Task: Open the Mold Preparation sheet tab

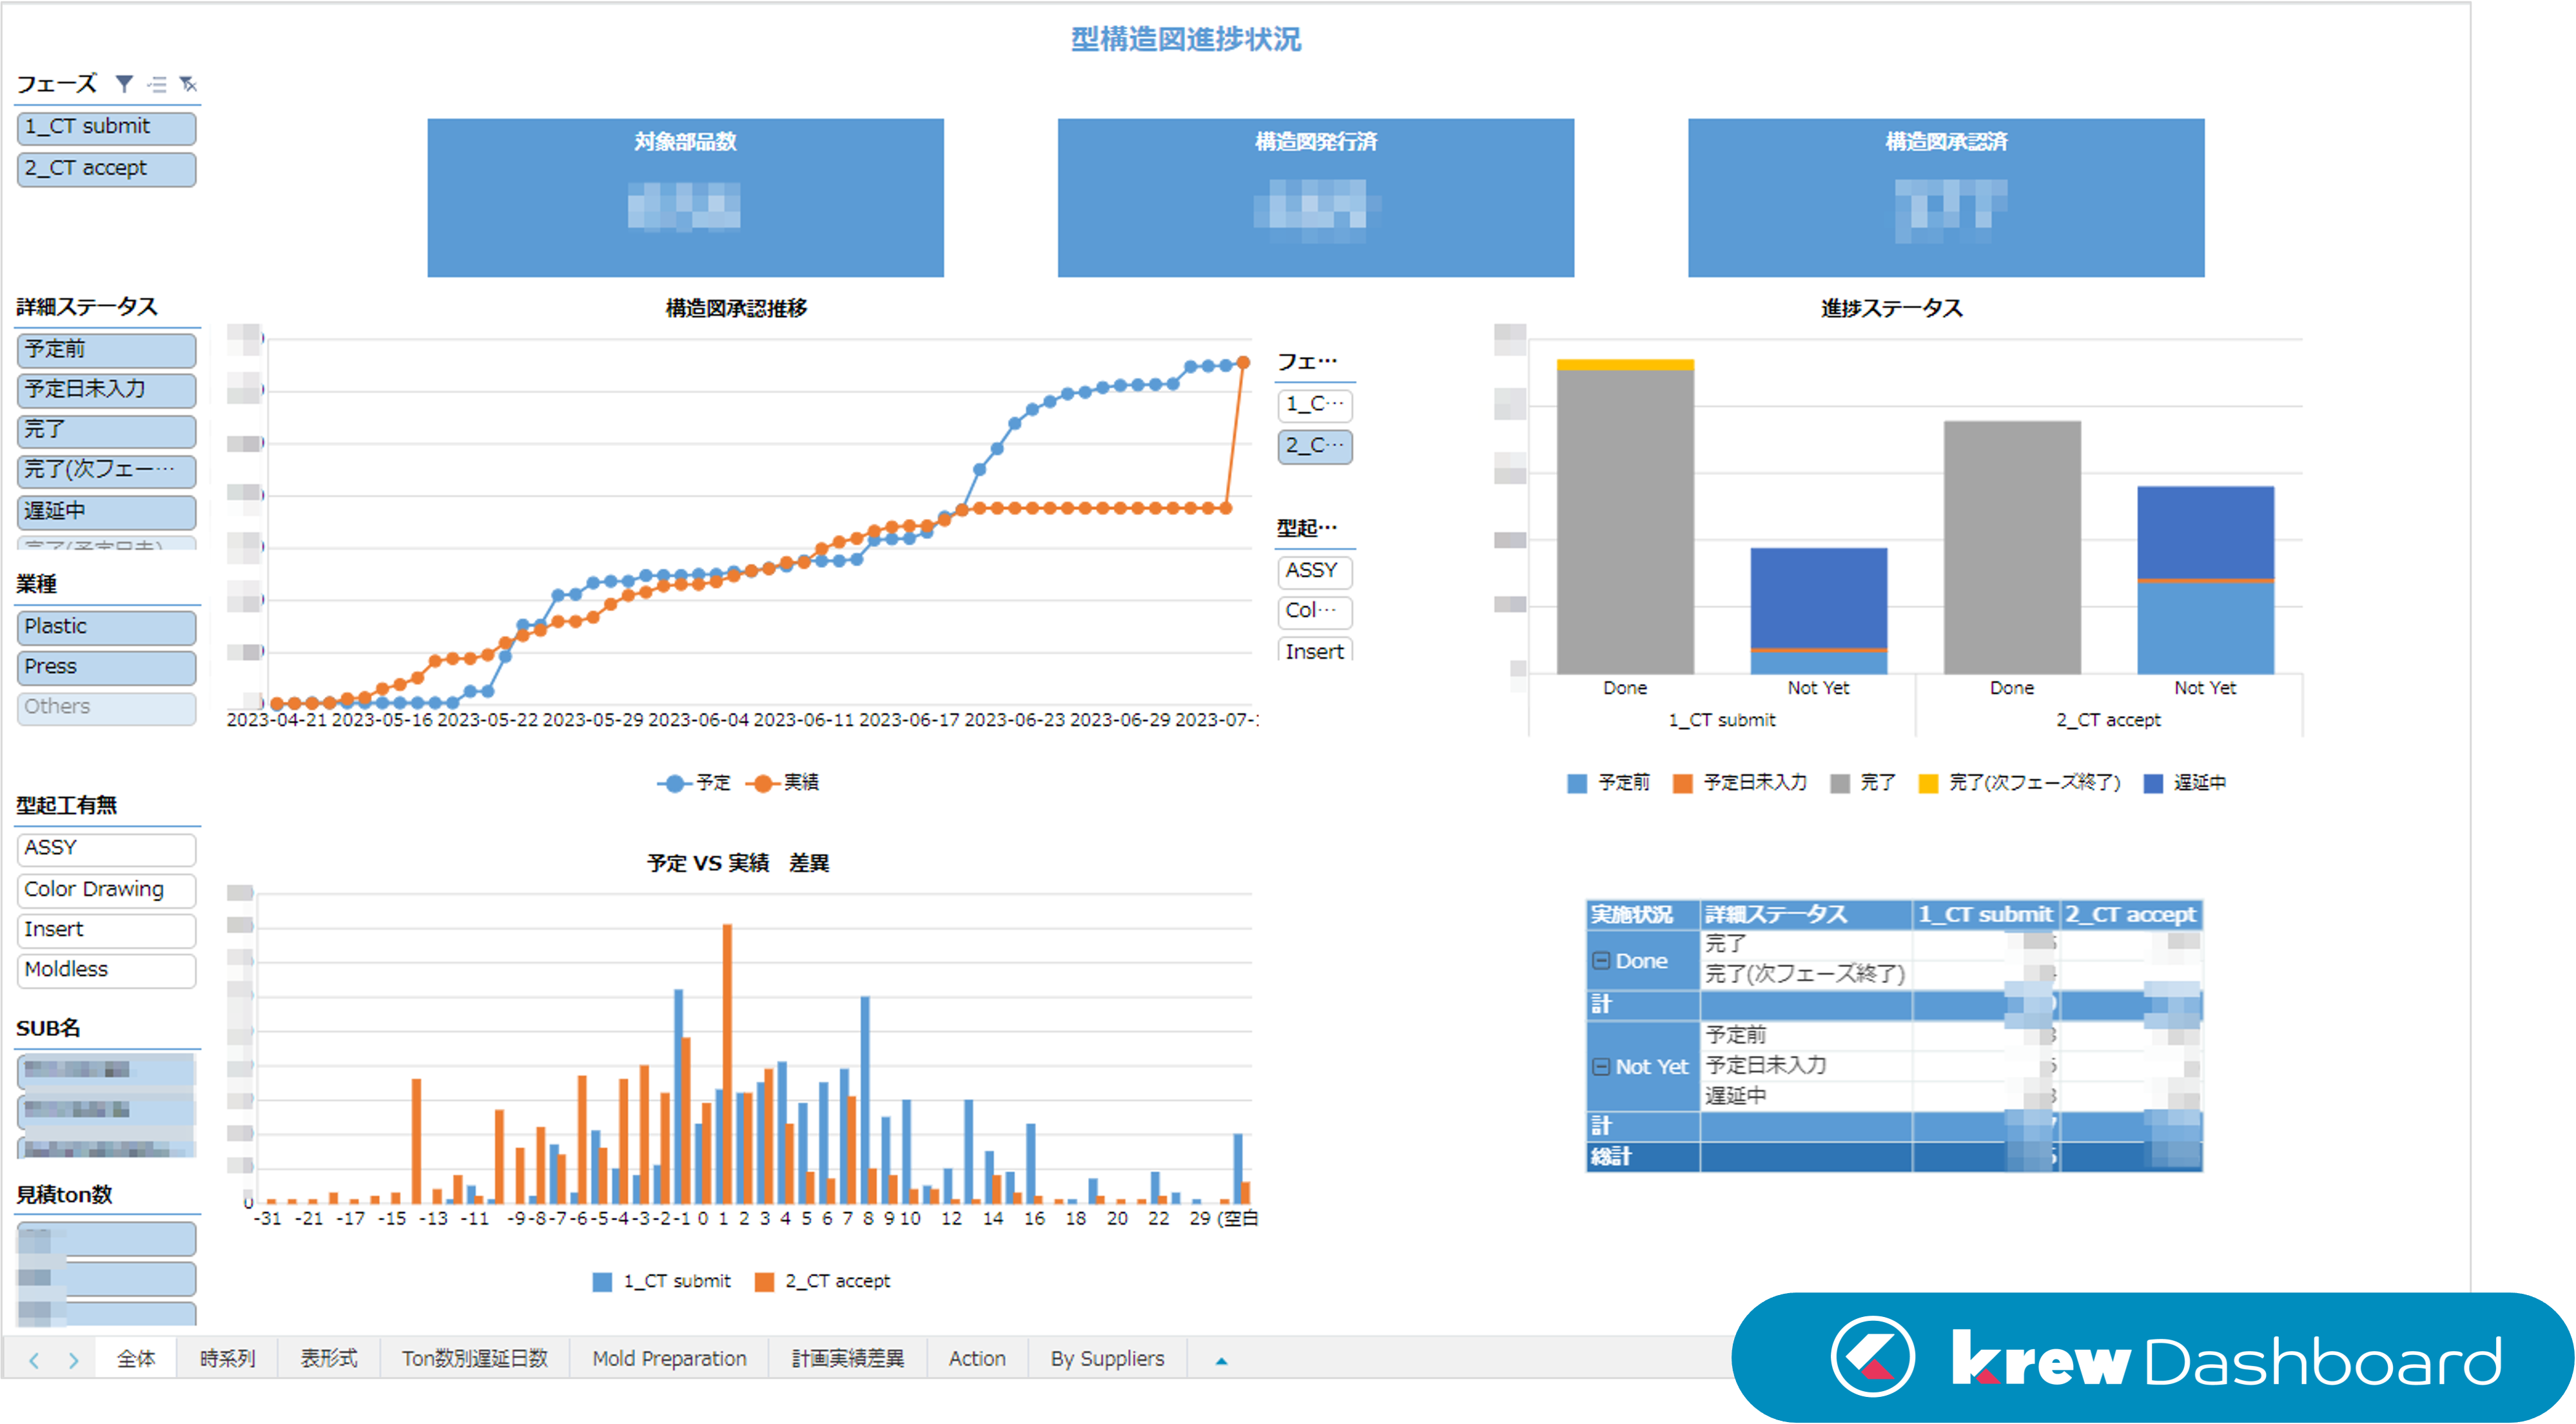Action: click(669, 1359)
